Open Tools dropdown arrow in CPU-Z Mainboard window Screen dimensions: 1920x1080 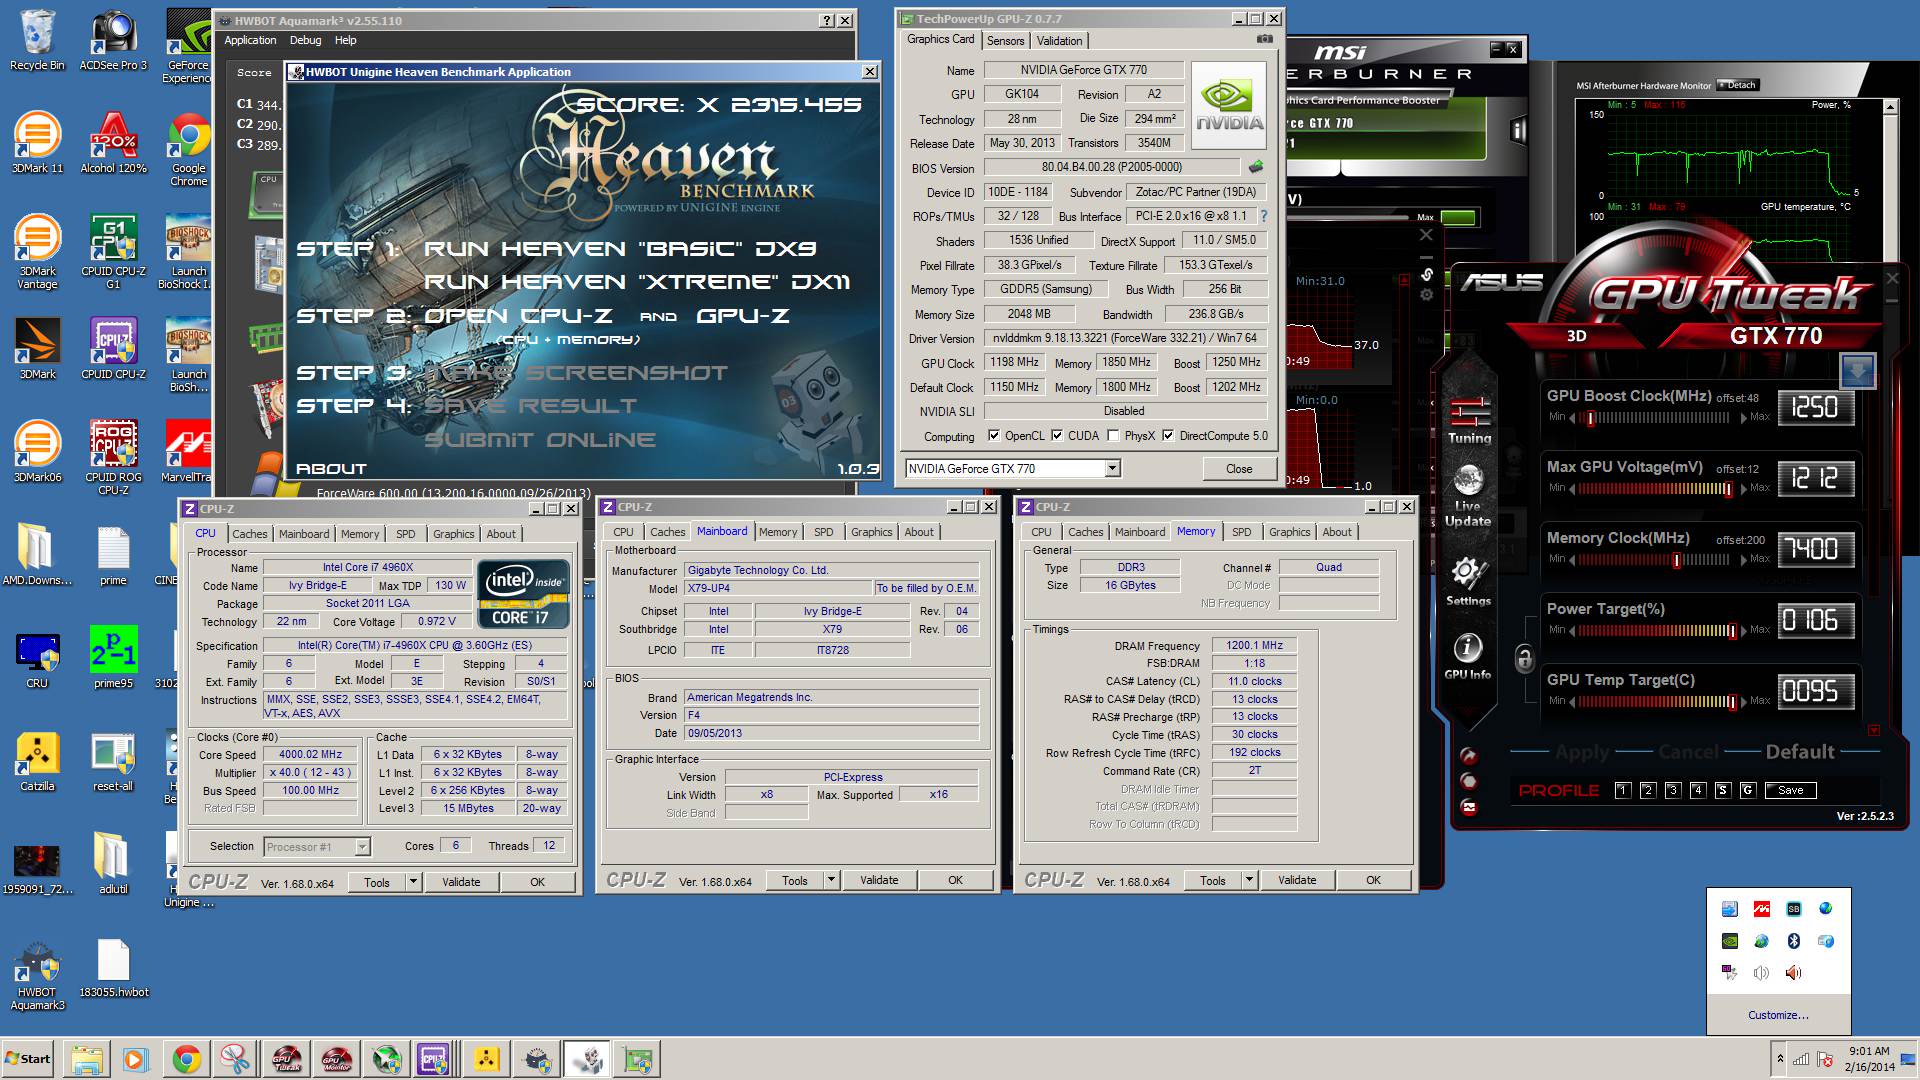pos(830,880)
